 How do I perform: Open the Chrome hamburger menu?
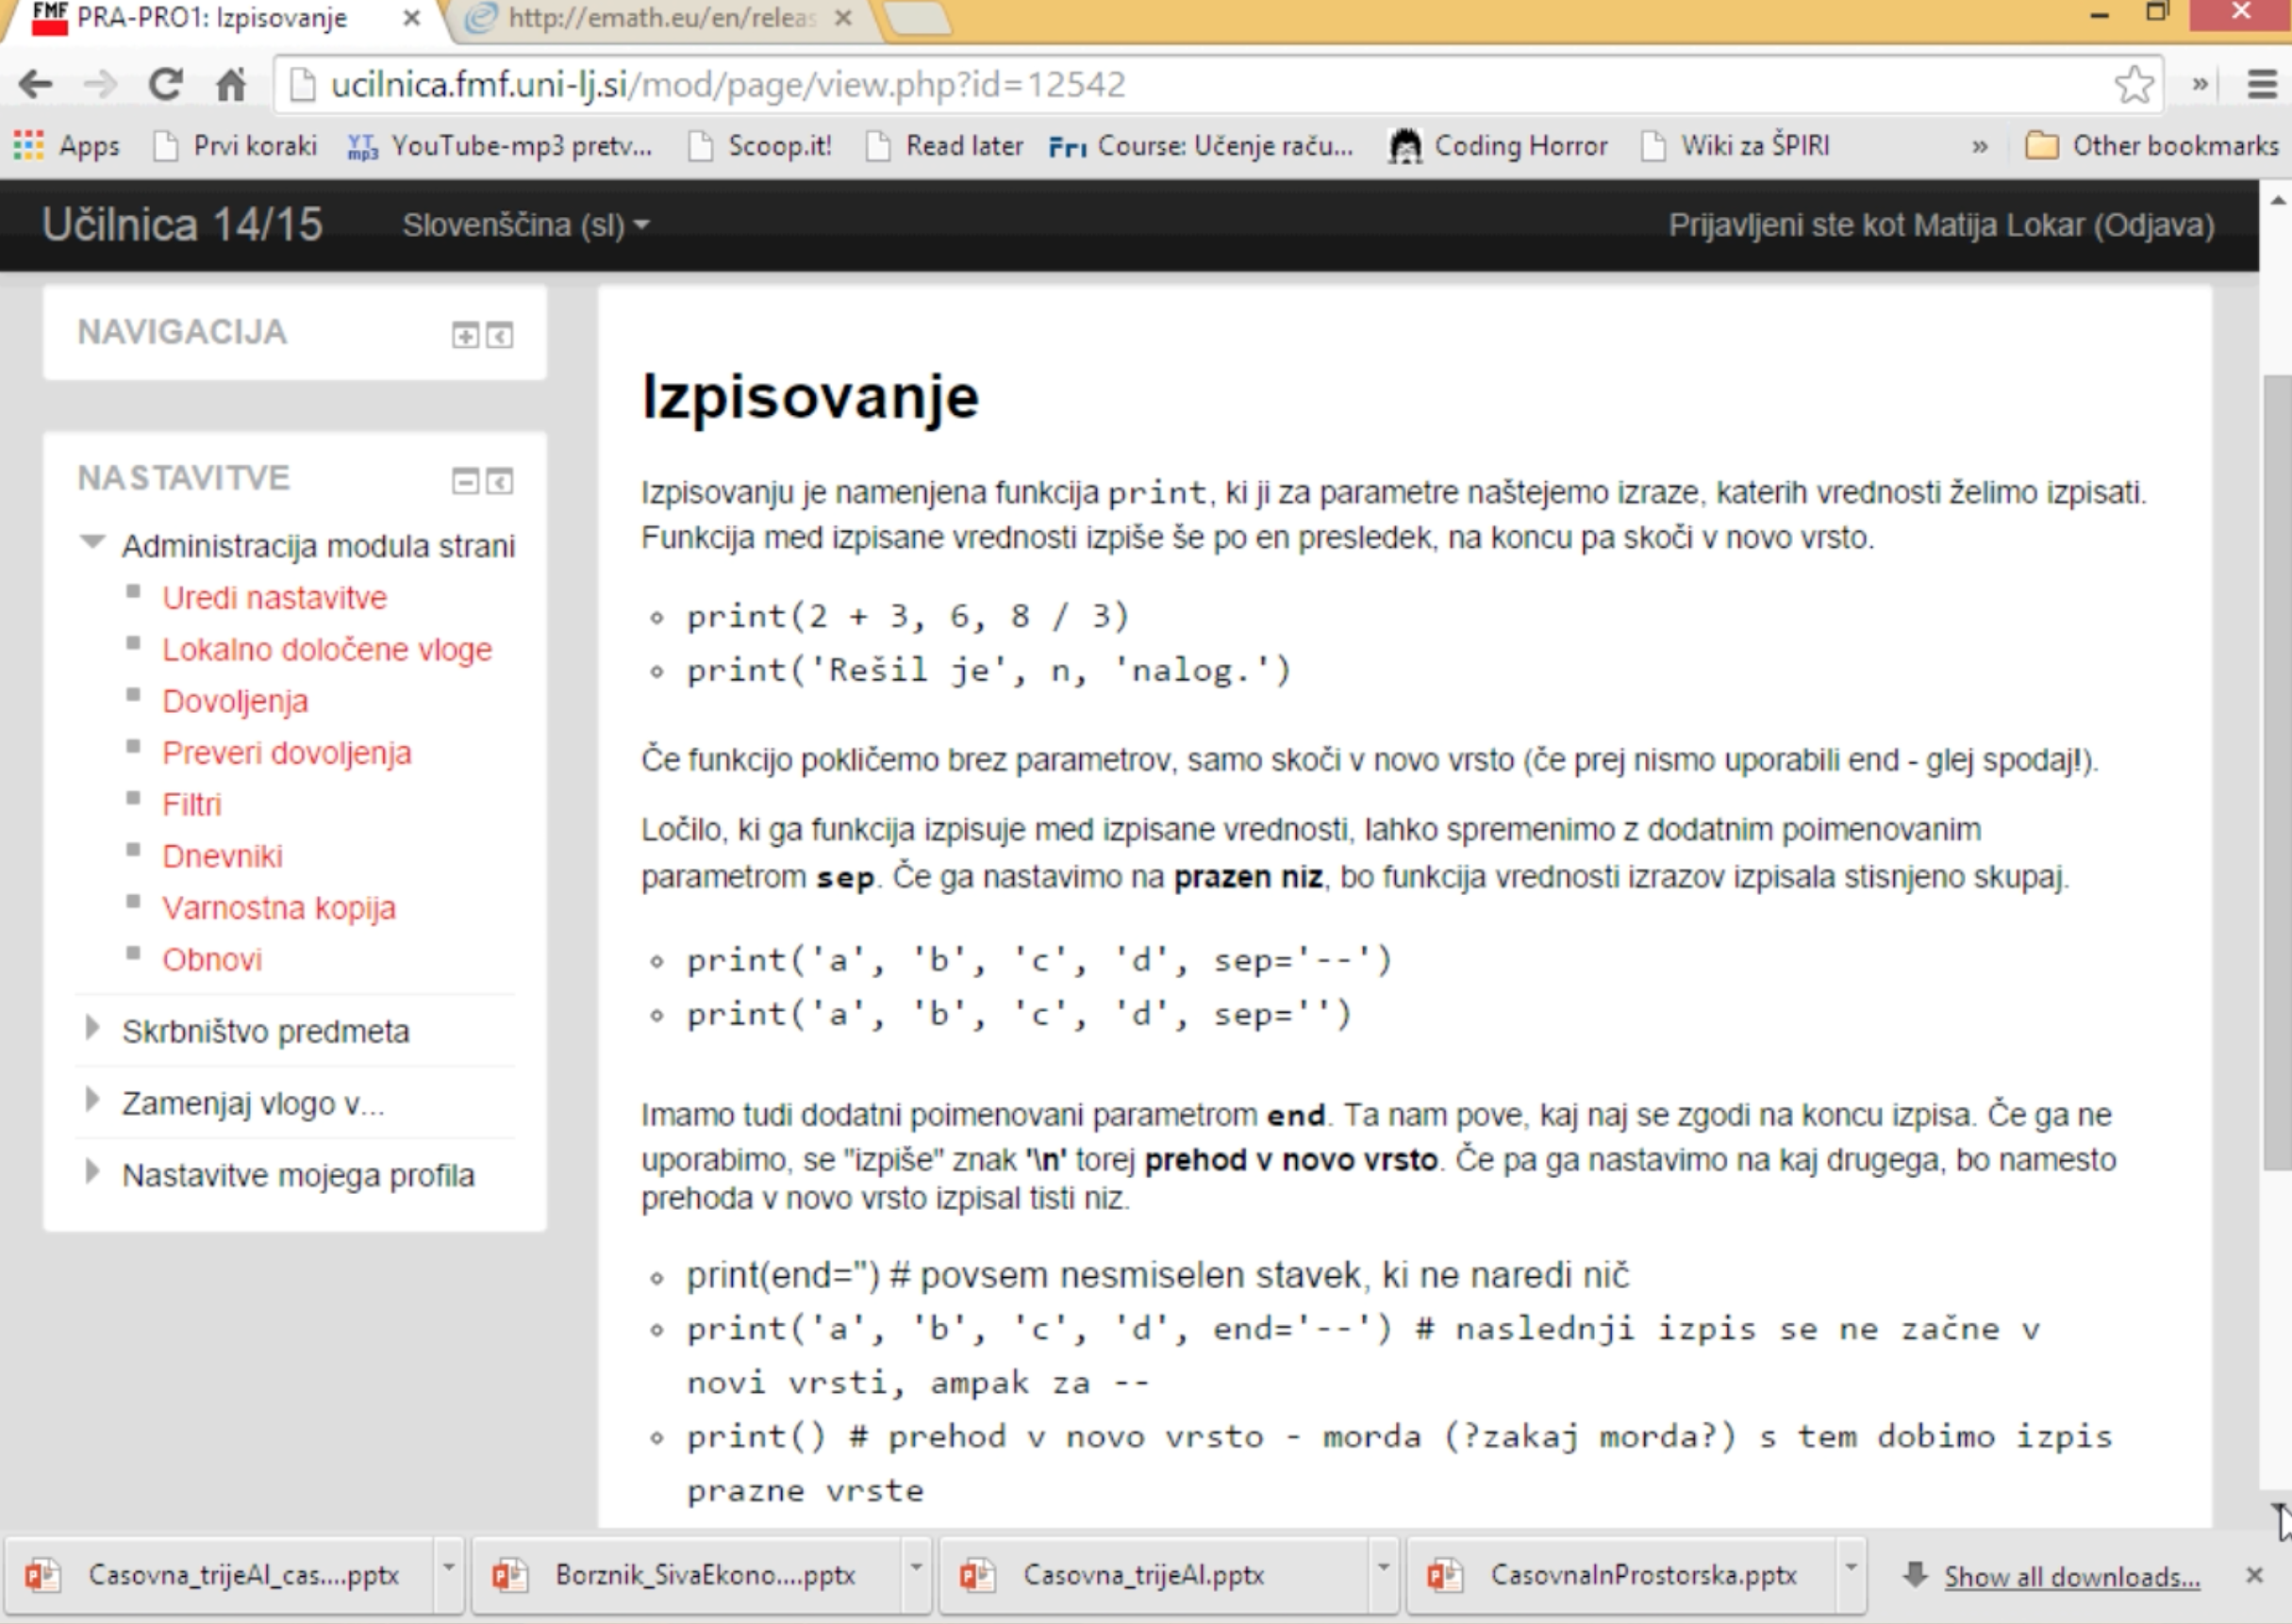[2262, 85]
